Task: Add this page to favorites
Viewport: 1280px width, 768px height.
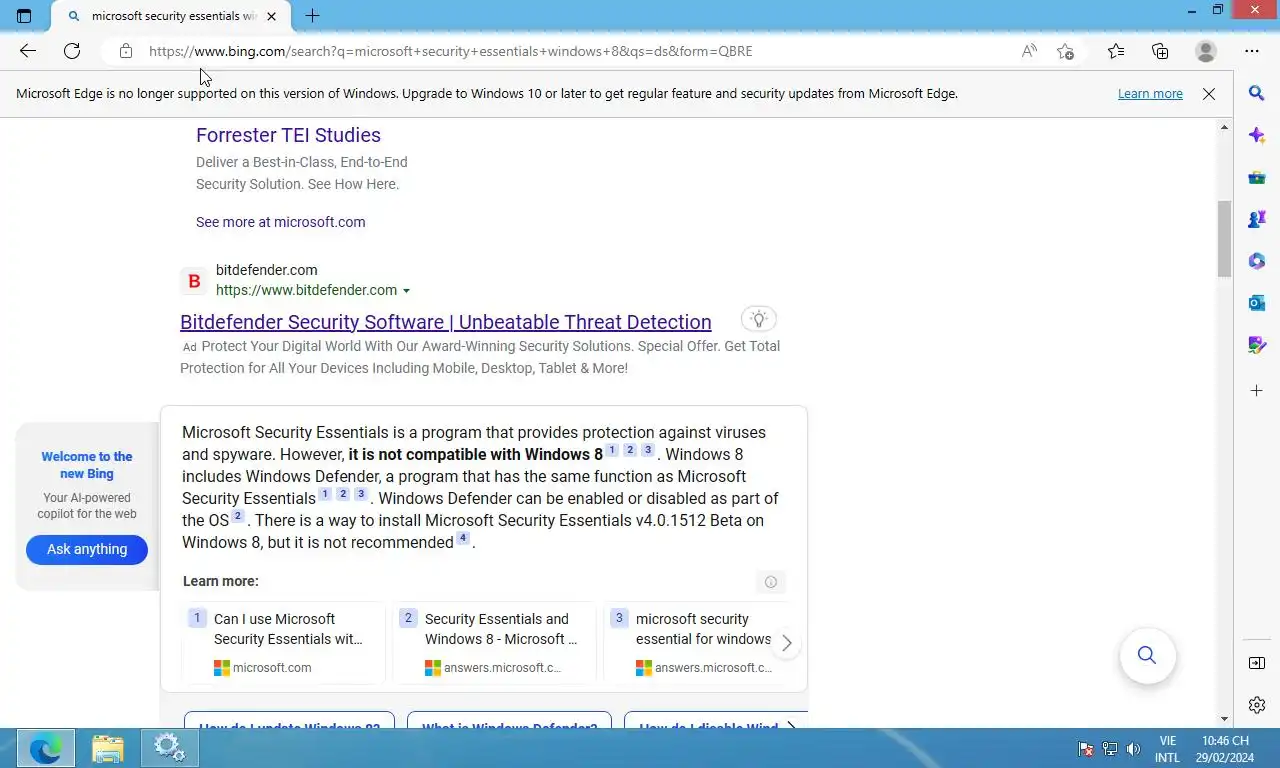Action: (x=1066, y=51)
